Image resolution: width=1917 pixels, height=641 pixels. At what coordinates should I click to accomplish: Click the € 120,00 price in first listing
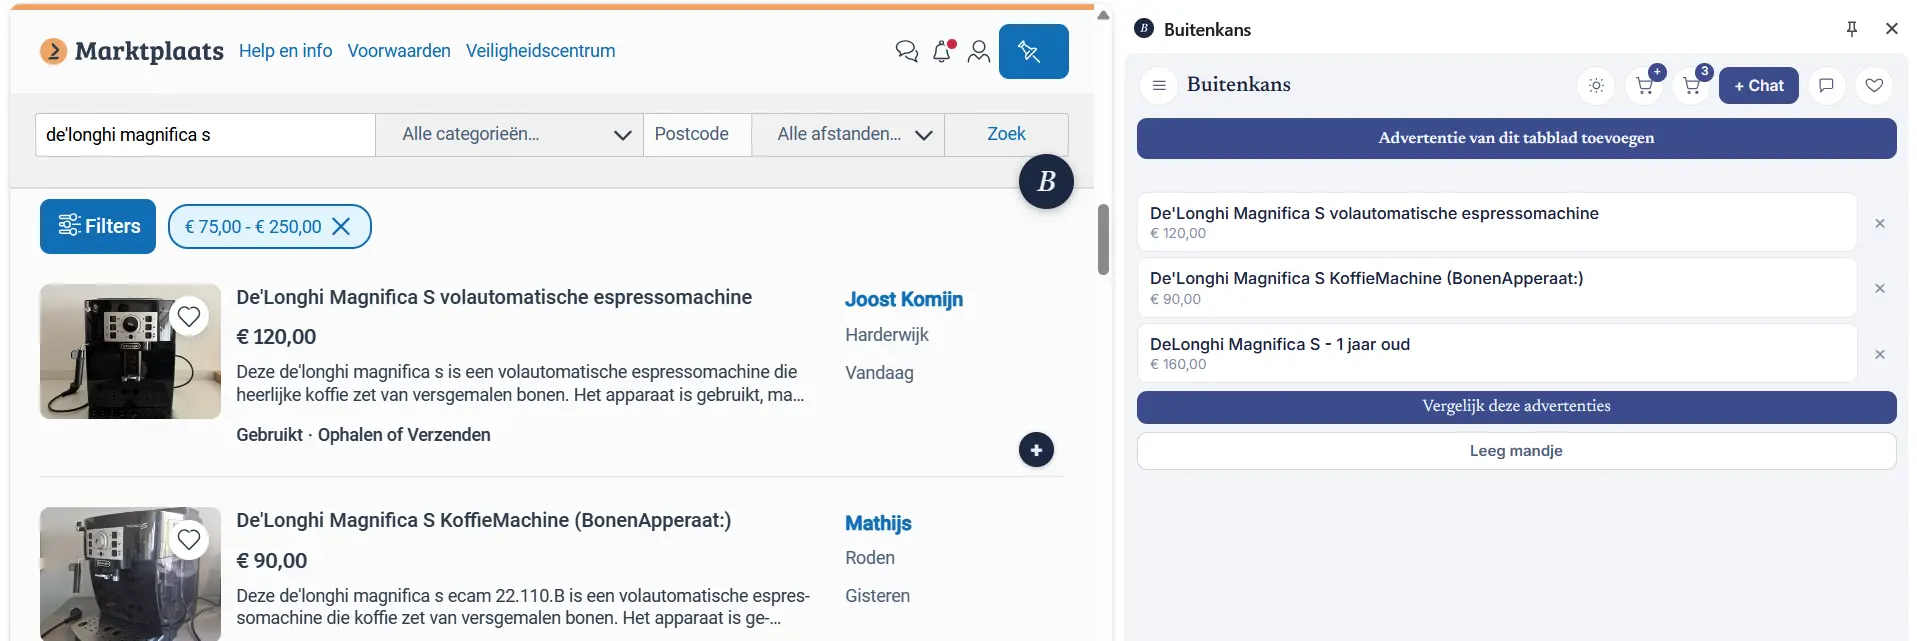coord(276,337)
